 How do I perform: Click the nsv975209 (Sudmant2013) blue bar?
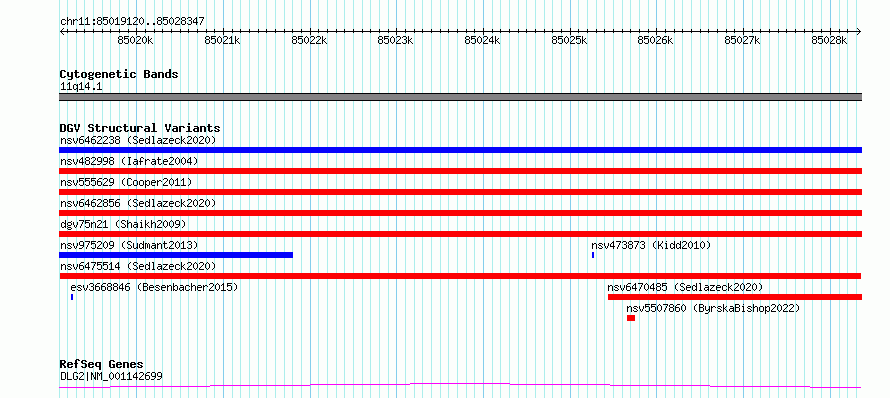click(x=176, y=255)
